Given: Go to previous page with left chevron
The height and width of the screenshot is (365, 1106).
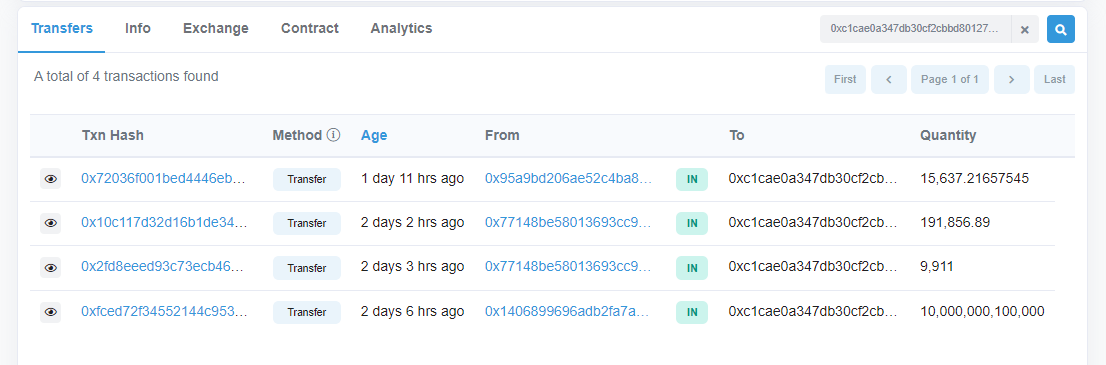Looking at the screenshot, I should pyautogui.click(x=889, y=80).
